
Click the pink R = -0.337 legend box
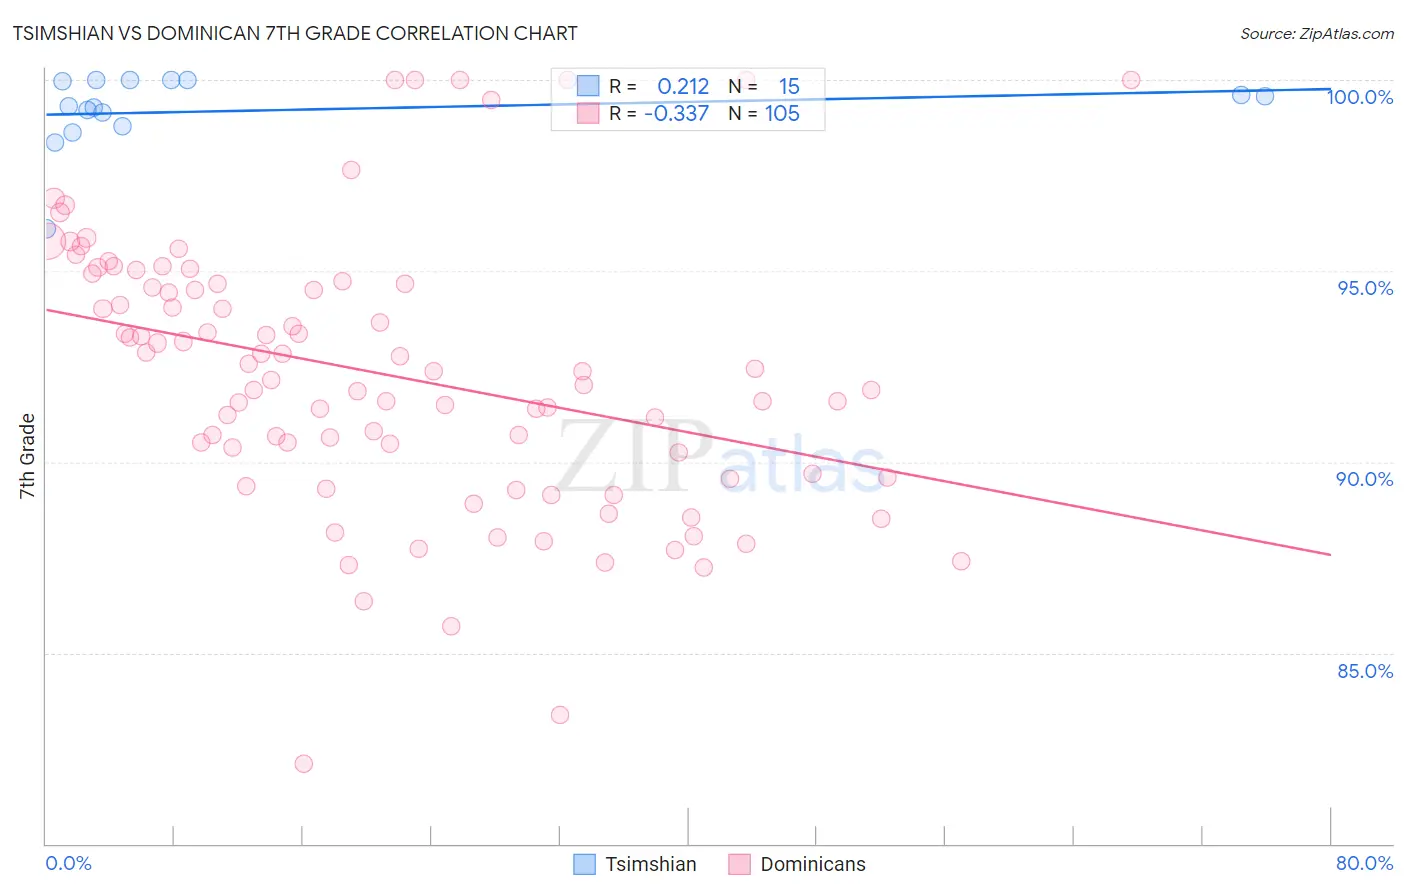[x=588, y=113]
